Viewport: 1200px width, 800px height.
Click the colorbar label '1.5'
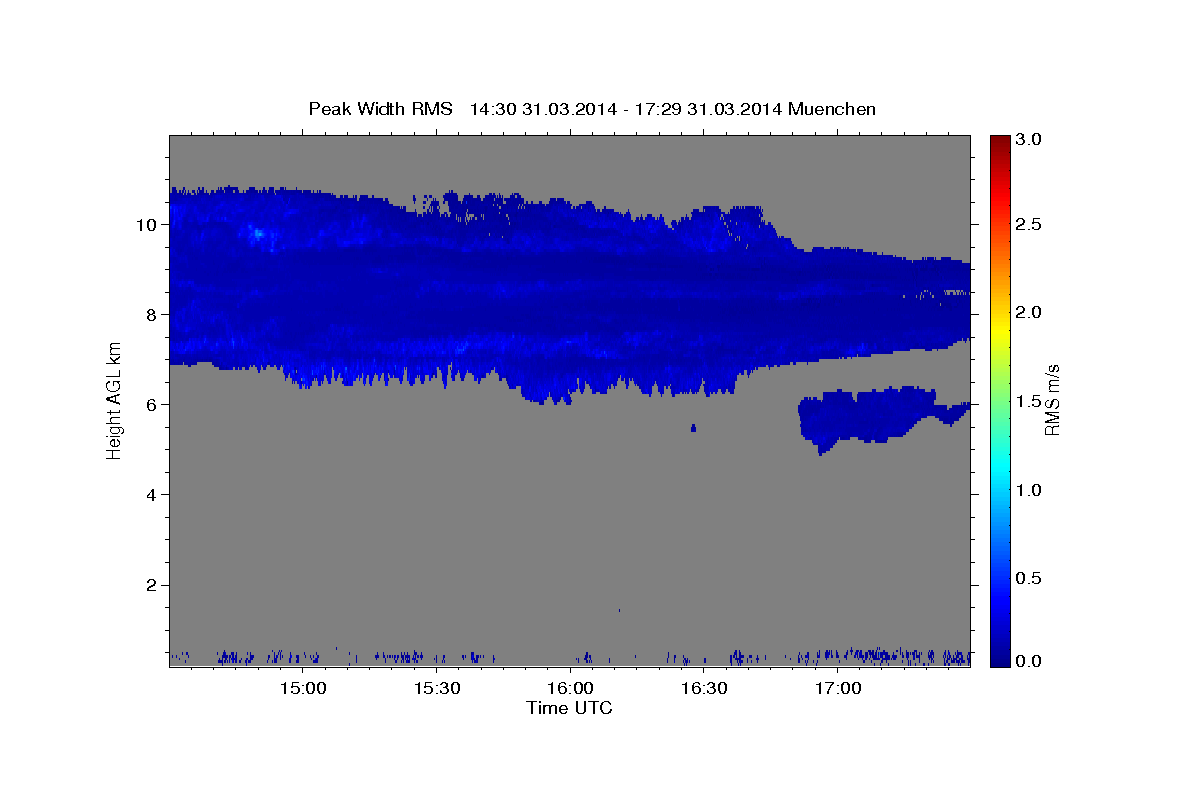coord(1029,401)
